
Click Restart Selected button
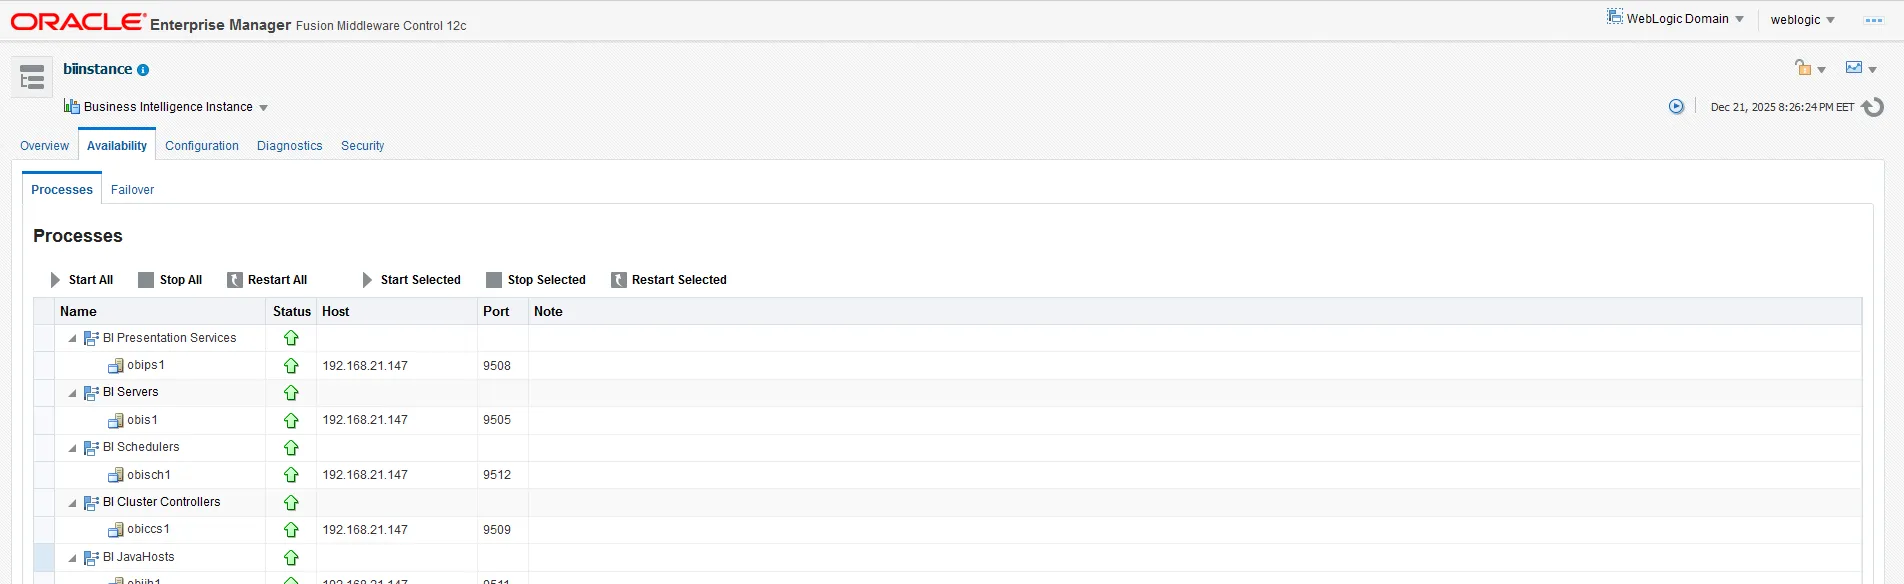669,280
